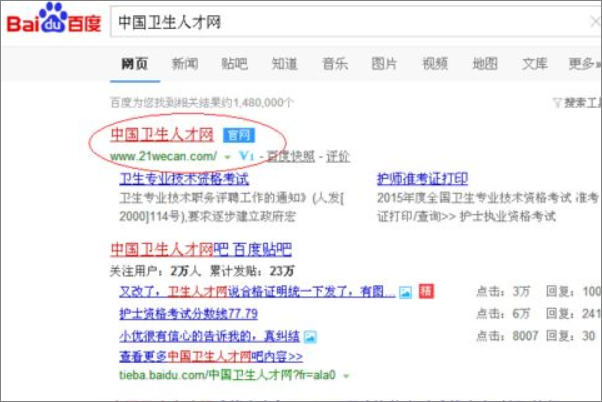Switch to the 图片 tab
The width and height of the screenshot is (602, 402).
384,64
